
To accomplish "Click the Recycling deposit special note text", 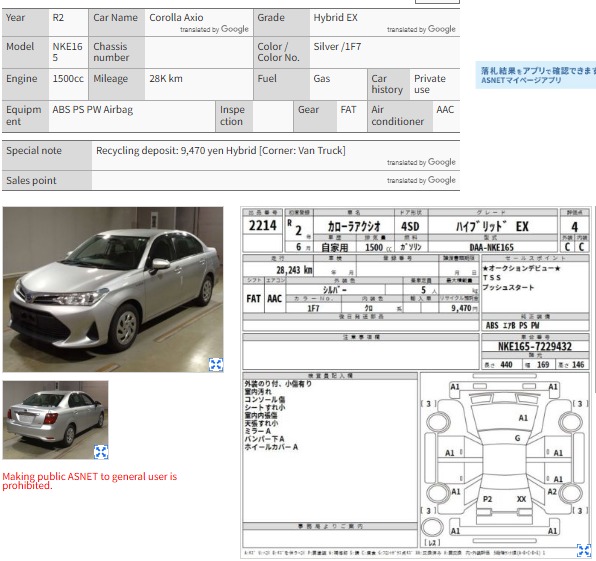I will (x=221, y=151).
